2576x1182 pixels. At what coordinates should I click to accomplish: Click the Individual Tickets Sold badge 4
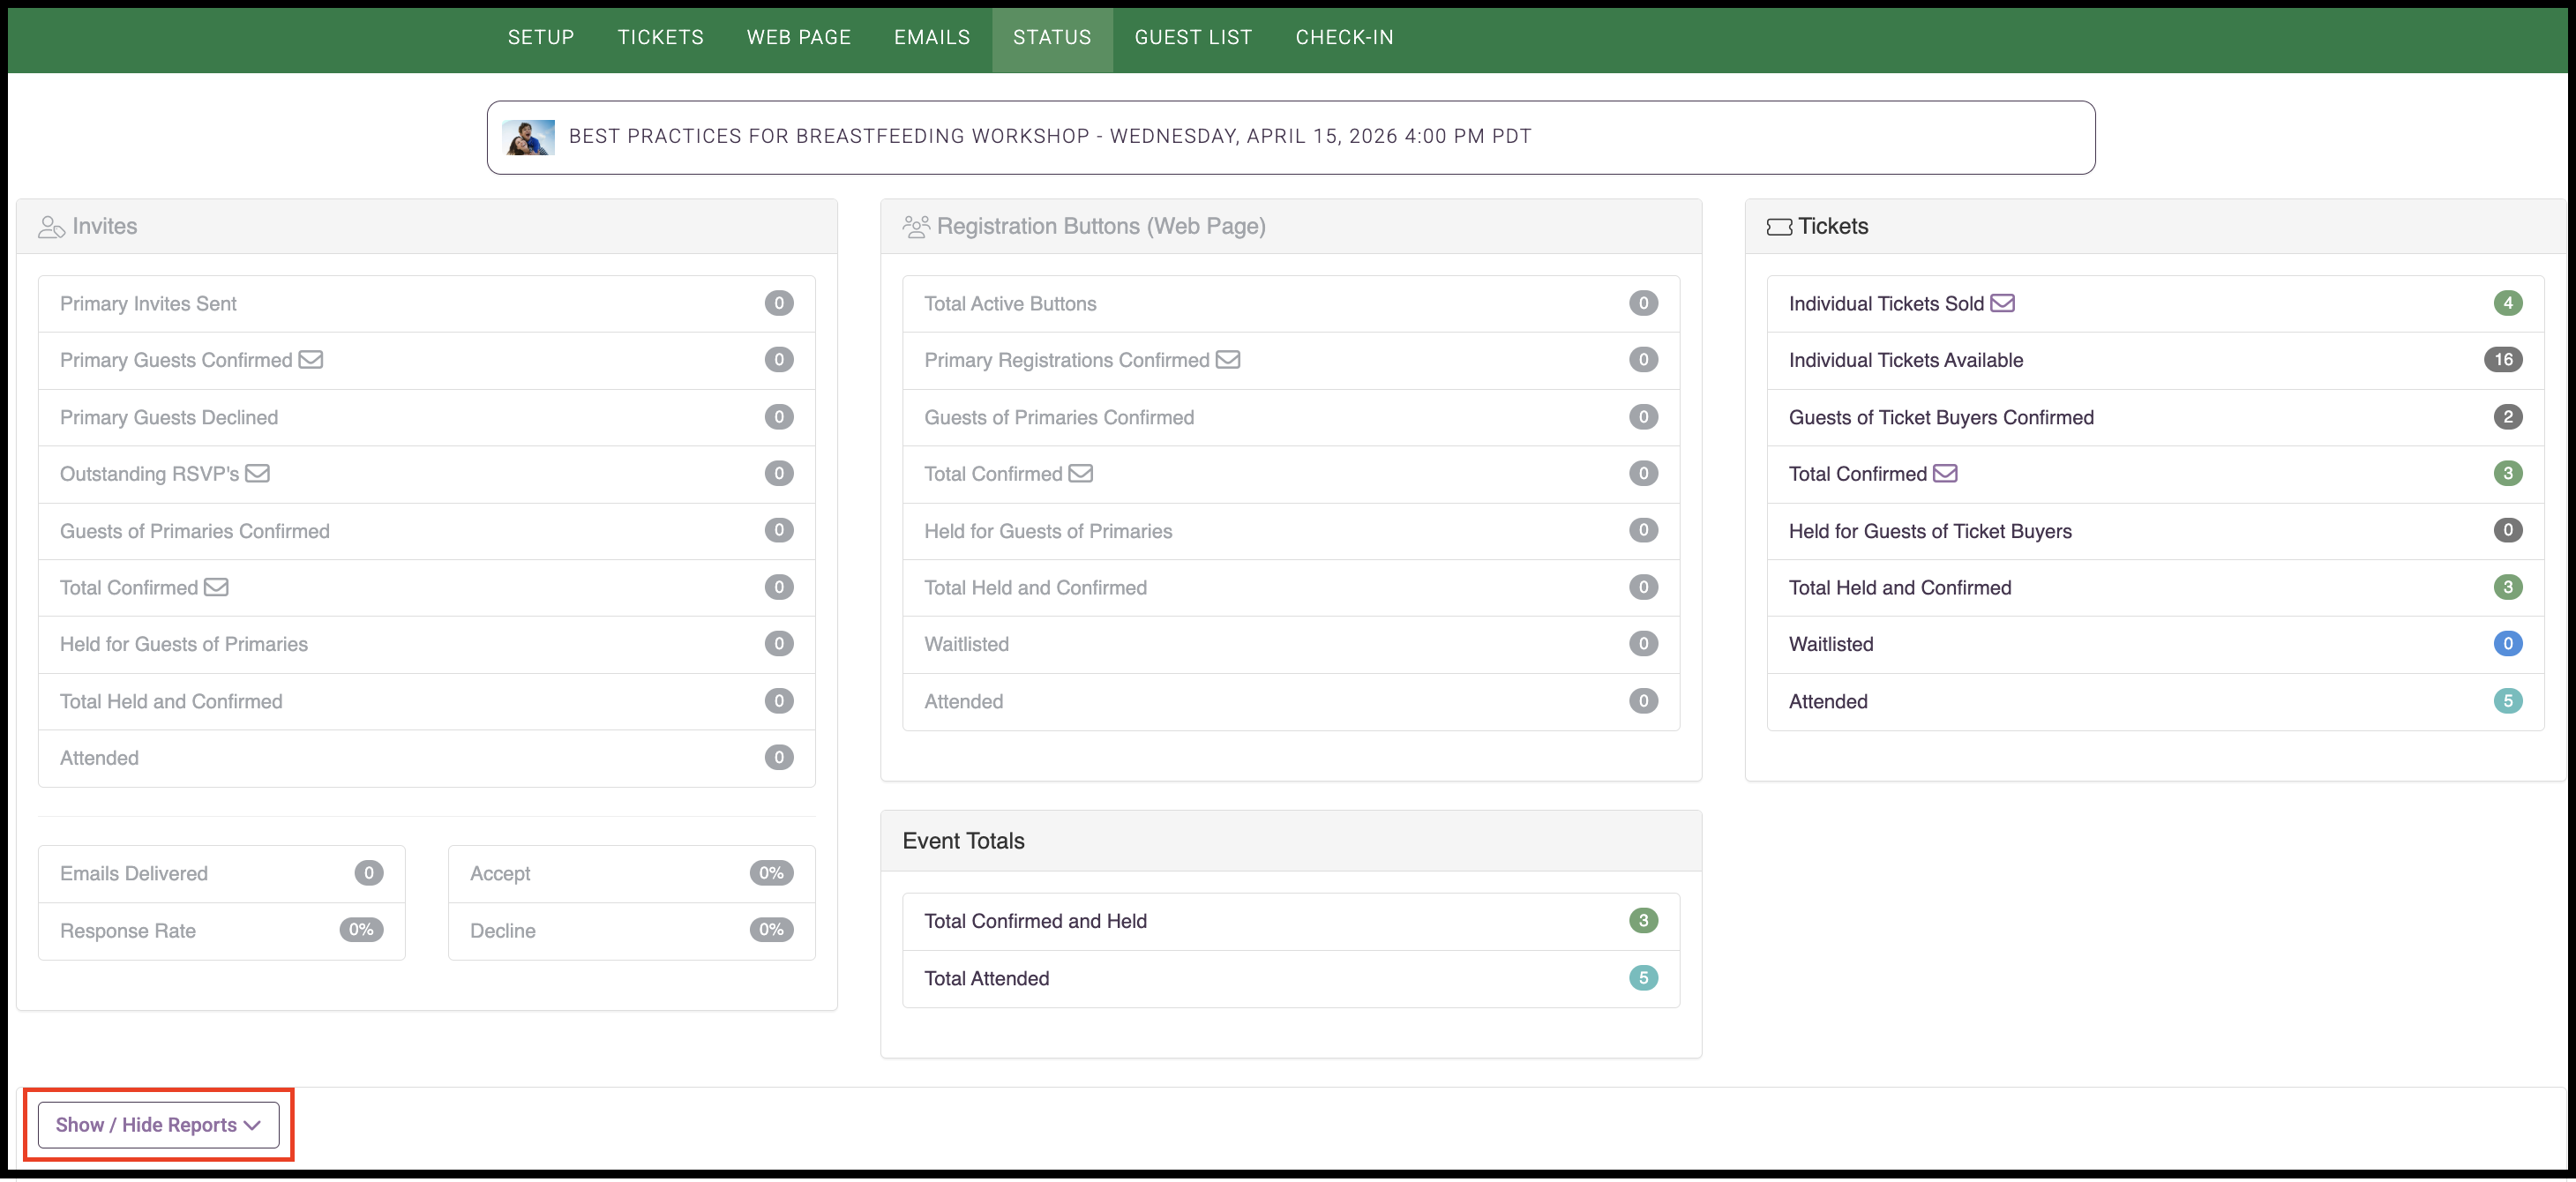[2507, 303]
